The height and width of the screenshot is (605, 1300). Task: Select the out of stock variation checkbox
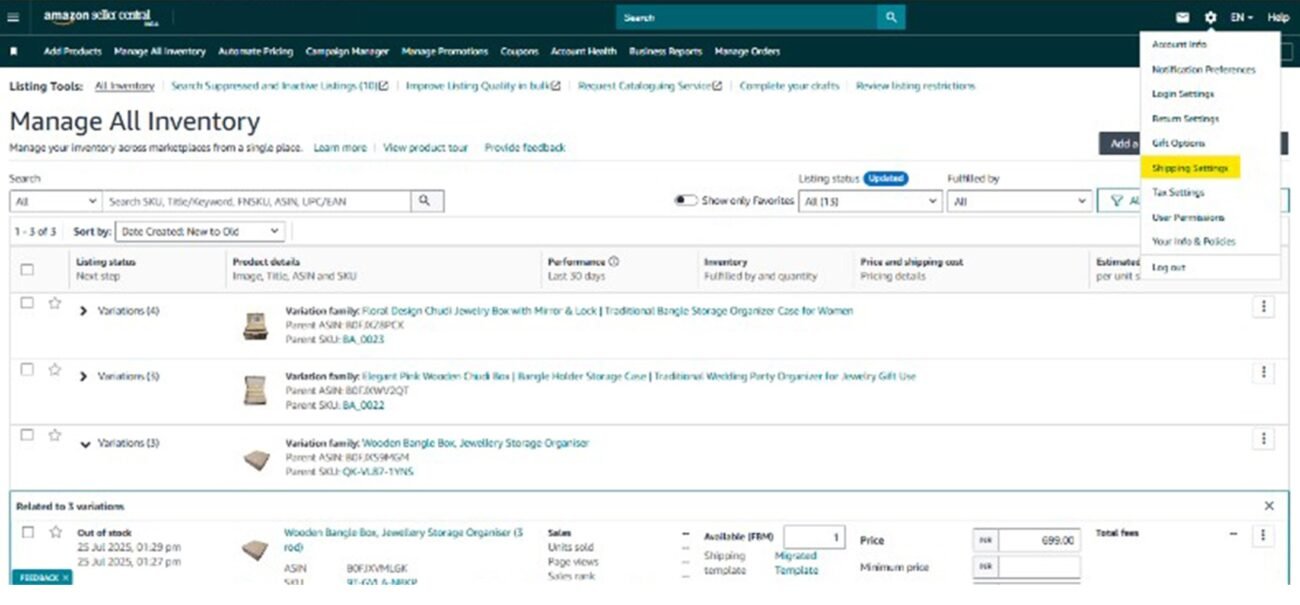[x=27, y=532]
